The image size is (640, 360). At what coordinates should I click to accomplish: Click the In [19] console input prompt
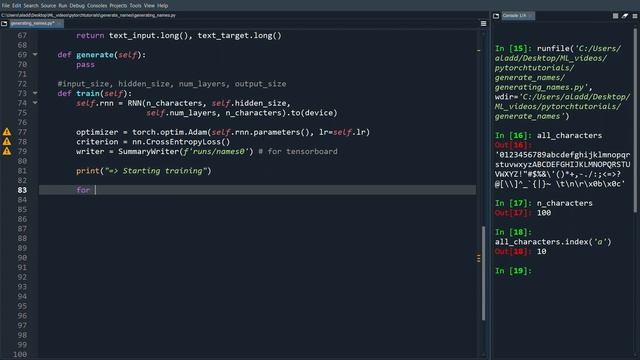pyautogui.click(x=513, y=271)
